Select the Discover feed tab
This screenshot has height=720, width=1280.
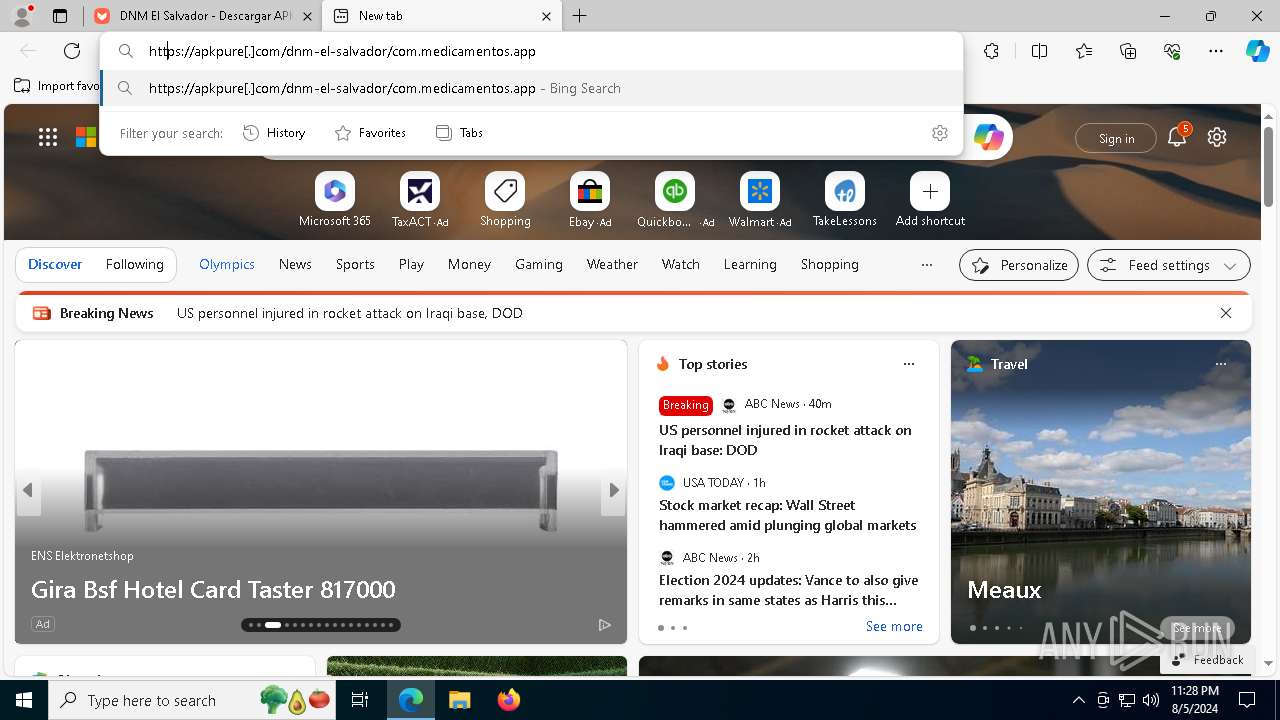point(55,264)
